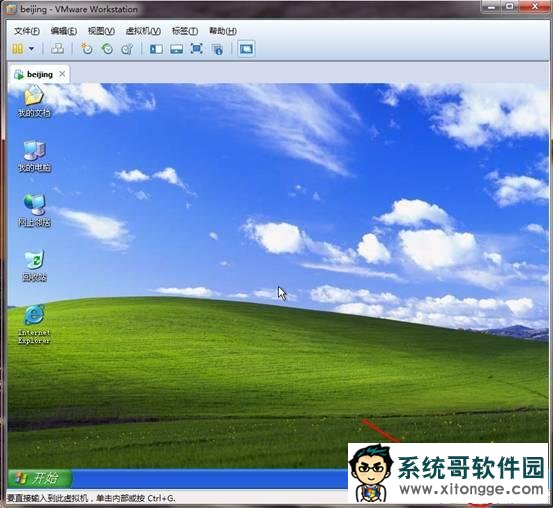
Task: Maximize the VMware Workstation window
Action: [x=510, y=6]
